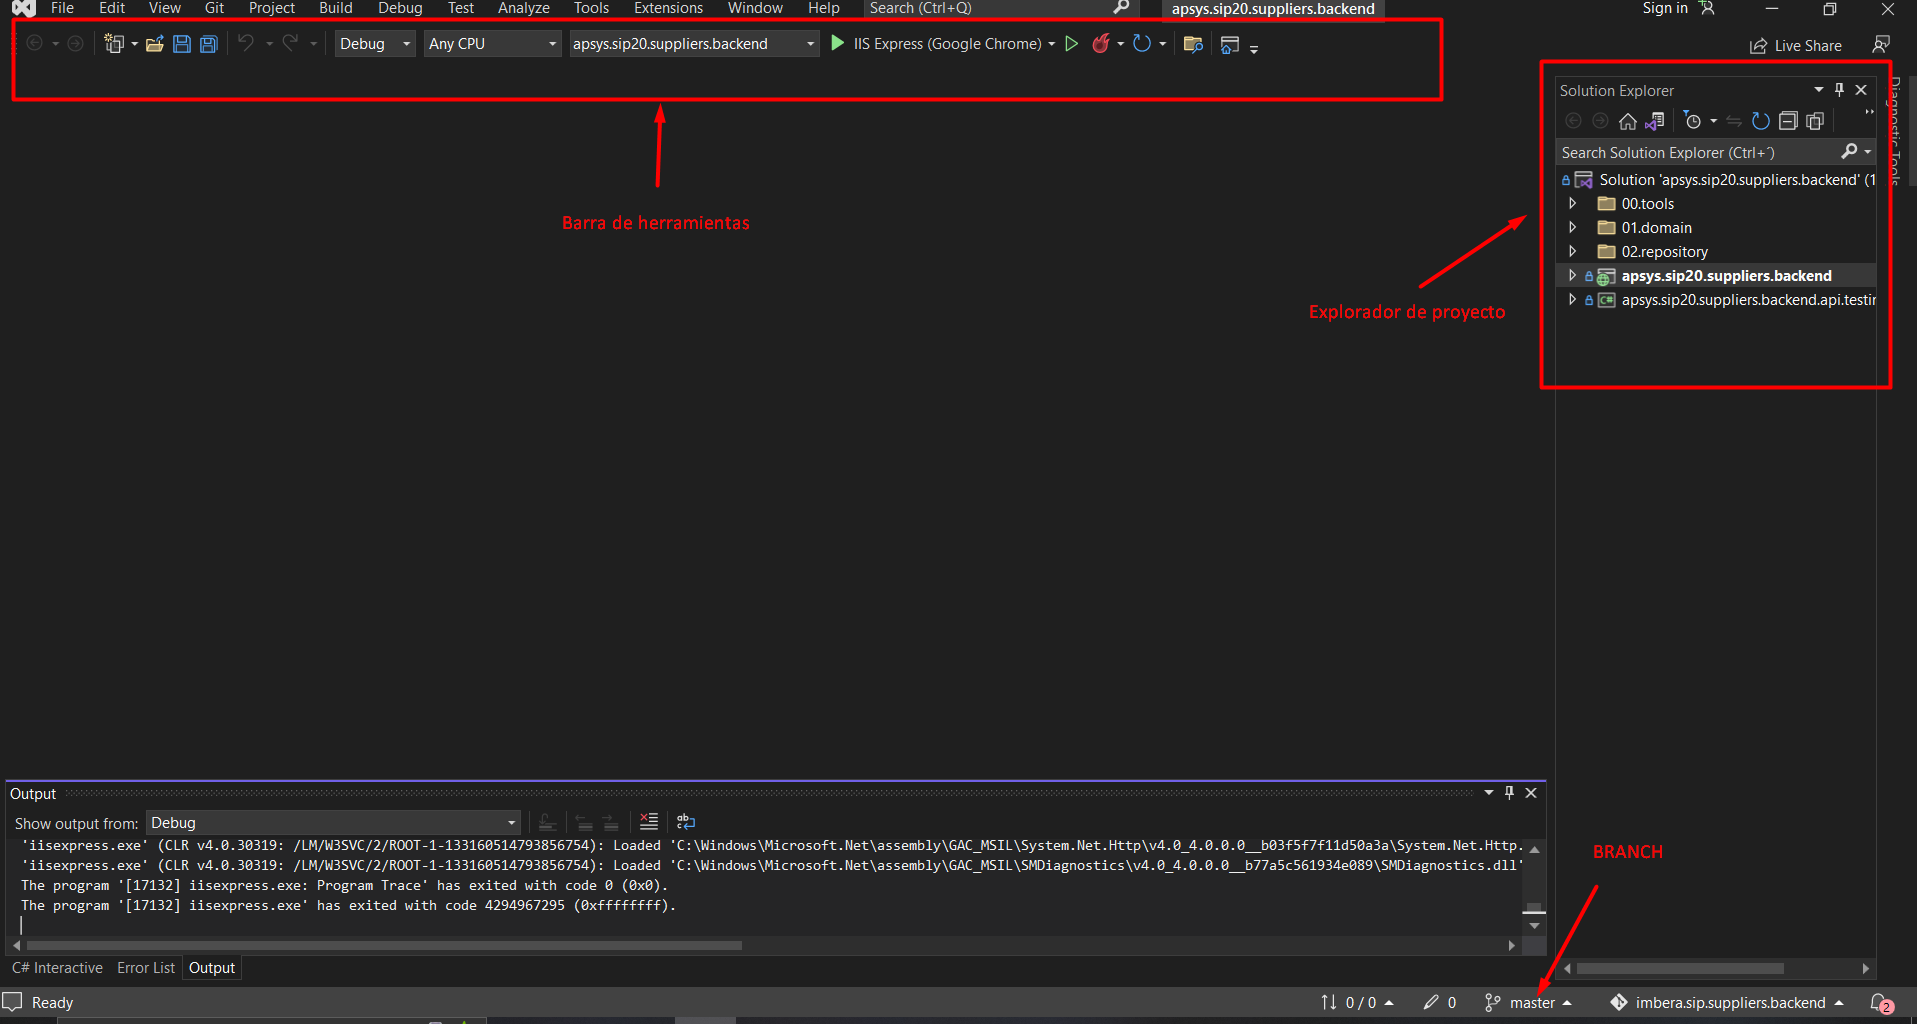
Task: Open the Build menu
Action: pyautogui.click(x=335, y=8)
